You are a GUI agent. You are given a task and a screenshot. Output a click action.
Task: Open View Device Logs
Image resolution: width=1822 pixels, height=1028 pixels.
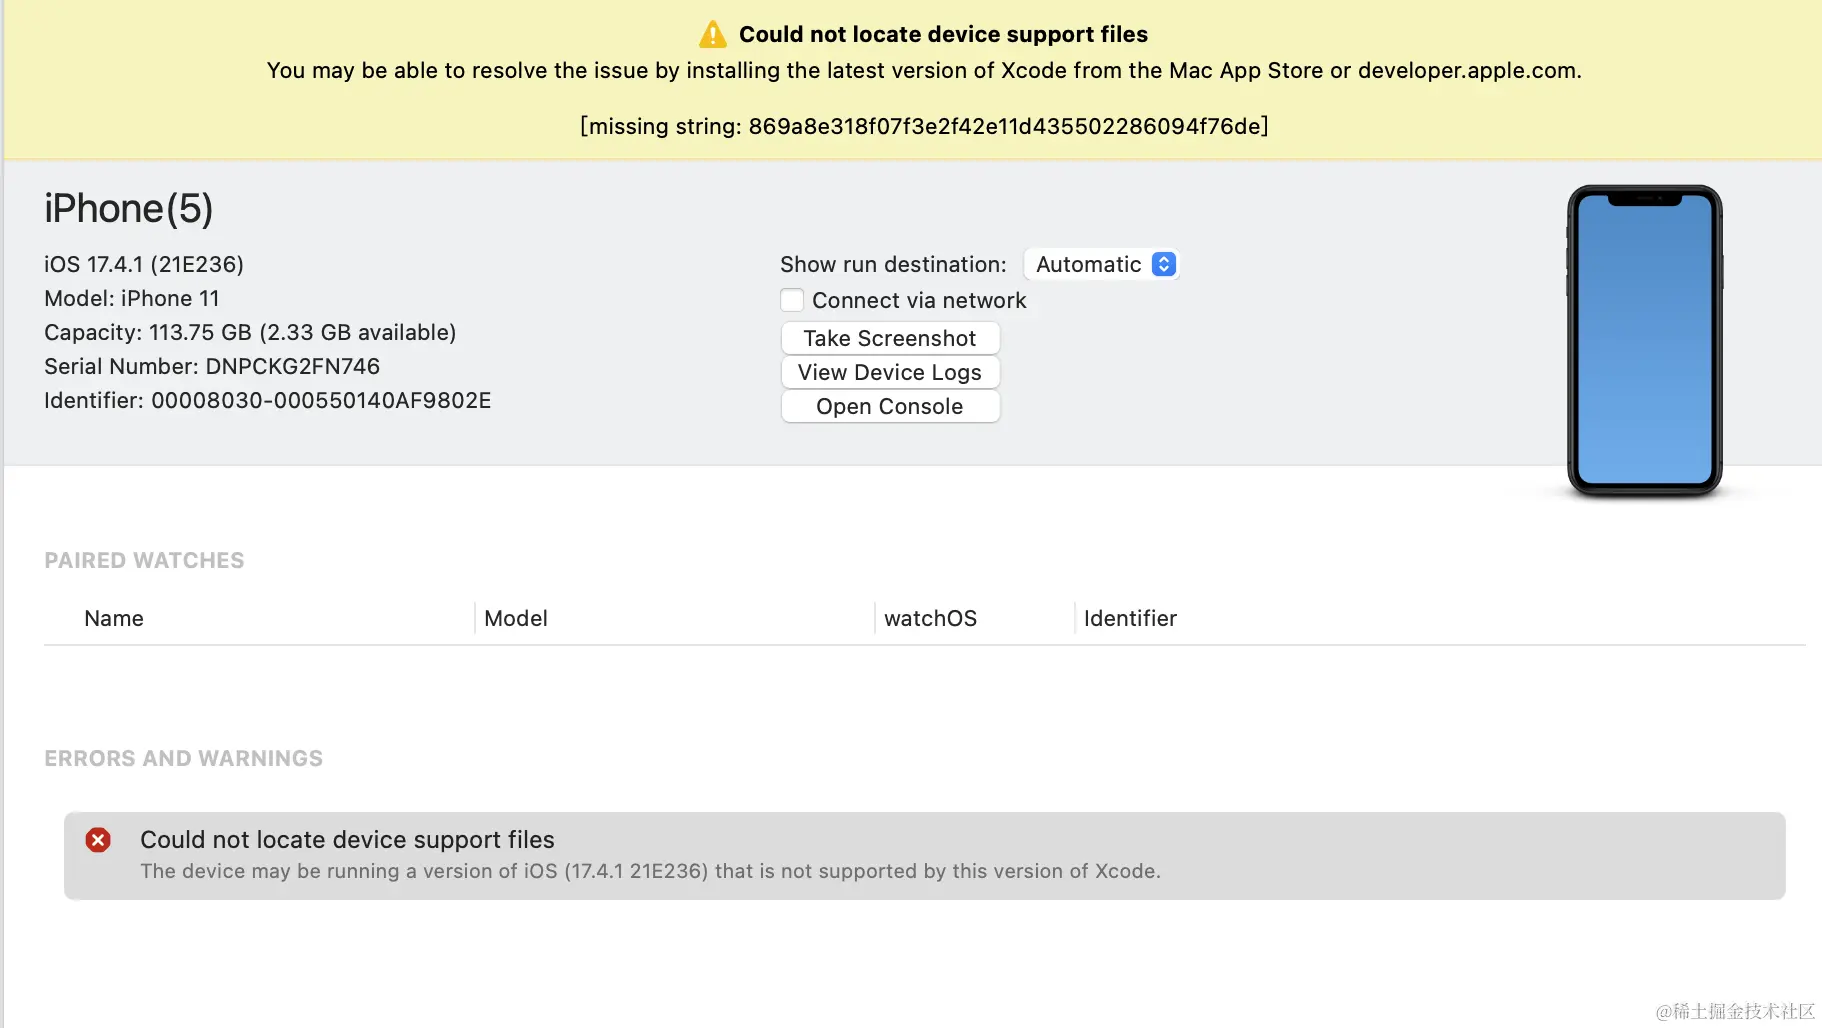point(890,372)
